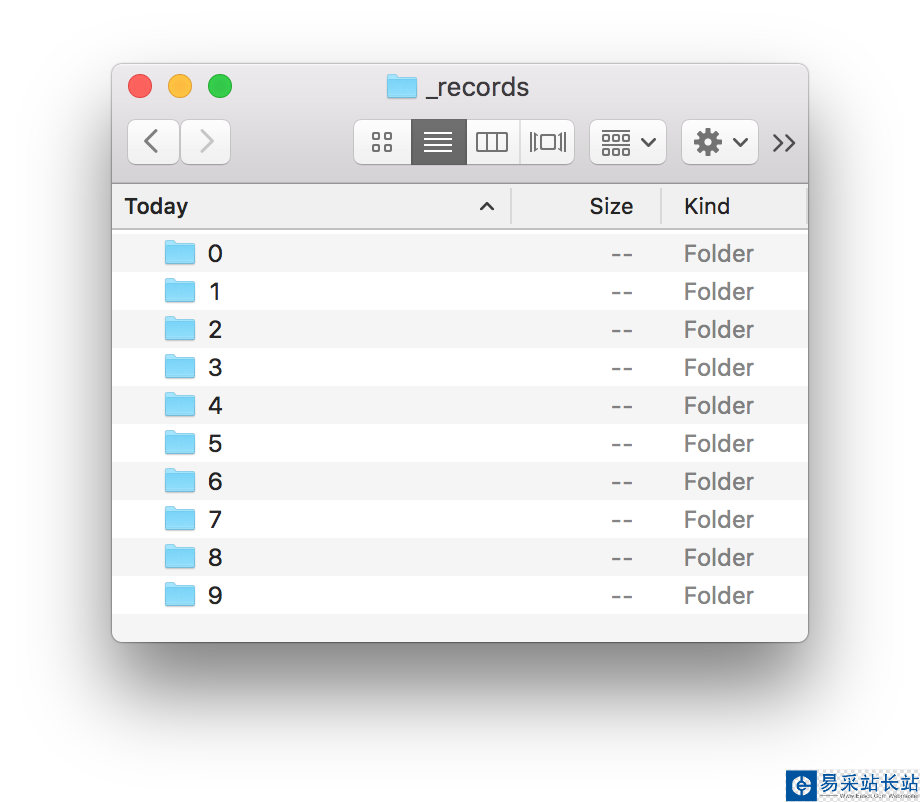Zoom the window with green button
This screenshot has height=802, width=920.
click(x=220, y=86)
